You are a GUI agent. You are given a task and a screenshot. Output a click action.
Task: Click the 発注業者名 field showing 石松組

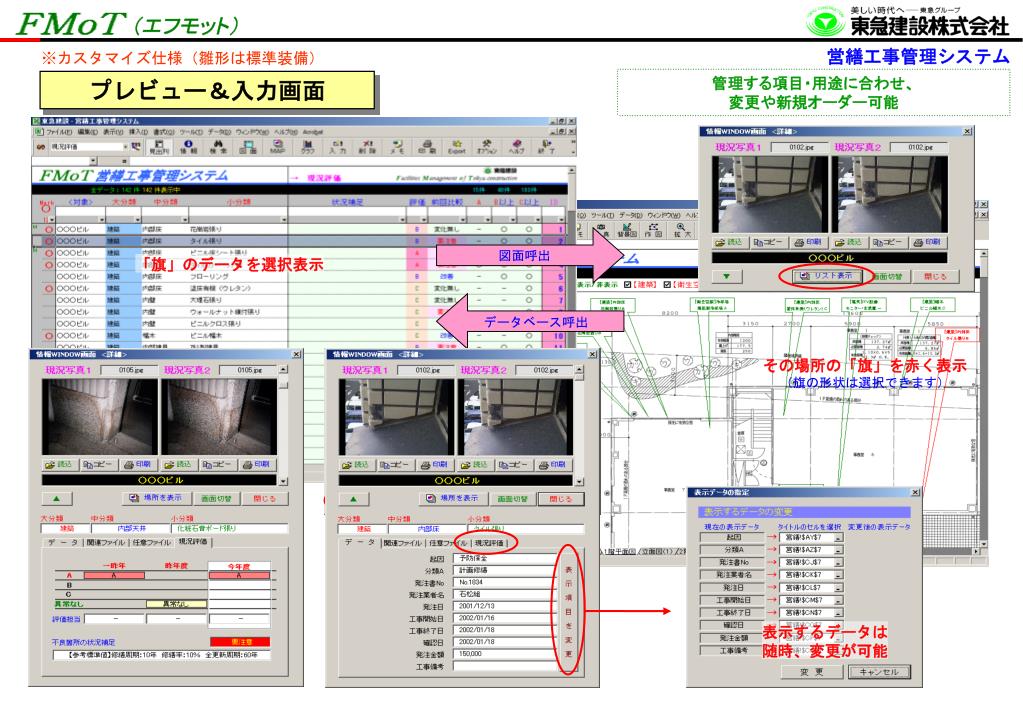(x=504, y=594)
